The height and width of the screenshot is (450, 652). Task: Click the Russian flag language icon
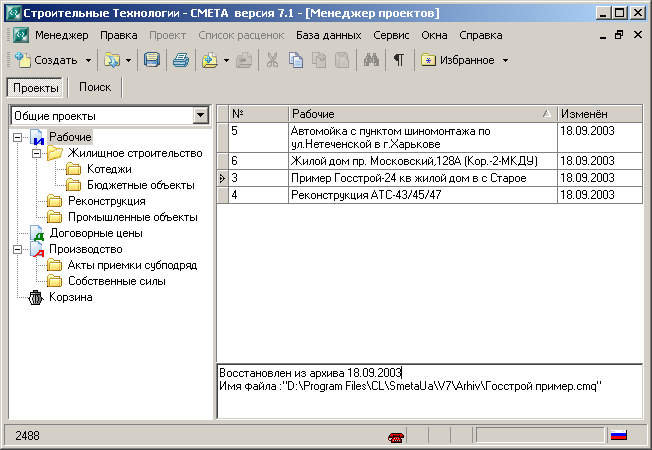coord(619,435)
